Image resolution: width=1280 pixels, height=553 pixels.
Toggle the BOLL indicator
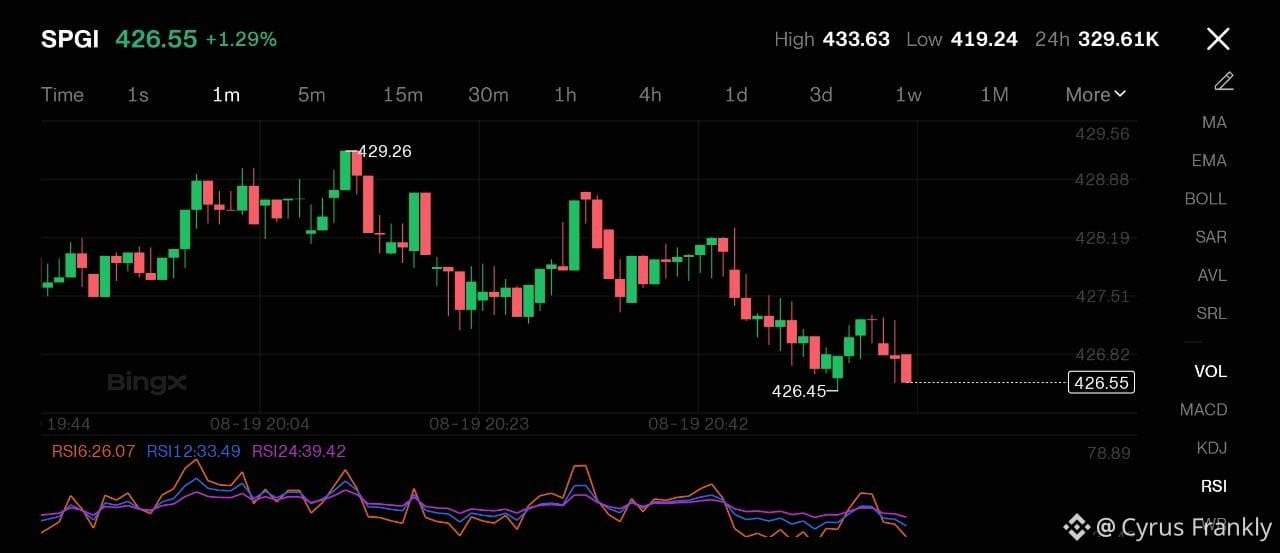click(1206, 198)
